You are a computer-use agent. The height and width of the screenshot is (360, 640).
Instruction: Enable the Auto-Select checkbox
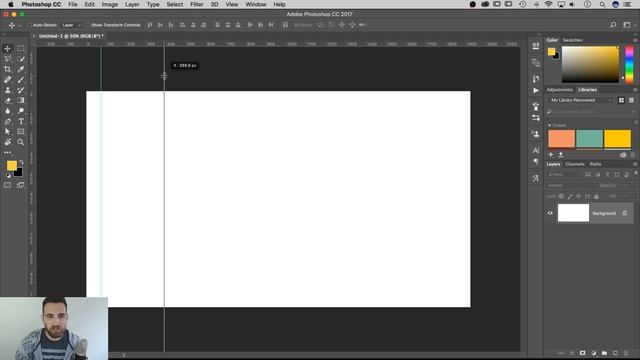(29, 25)
